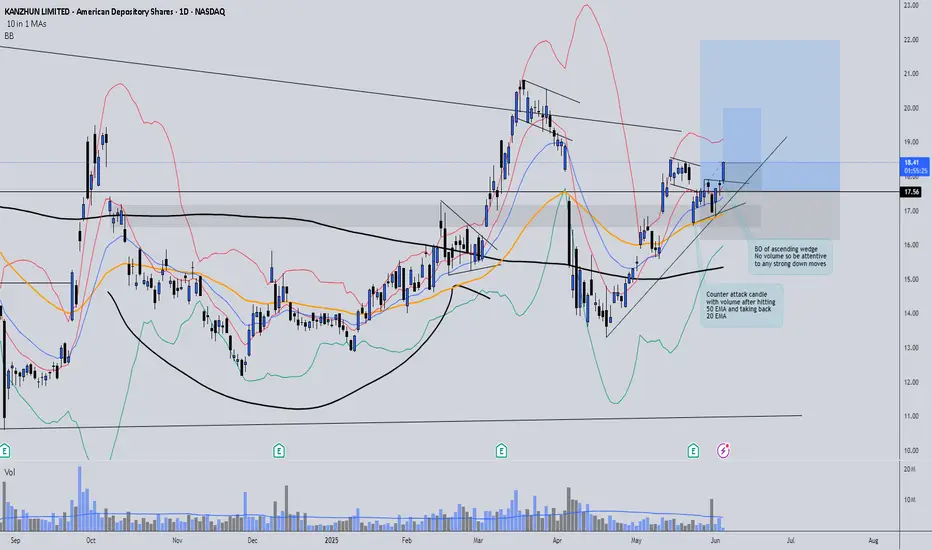Click the Aug label on time axis

click(873, 540)
